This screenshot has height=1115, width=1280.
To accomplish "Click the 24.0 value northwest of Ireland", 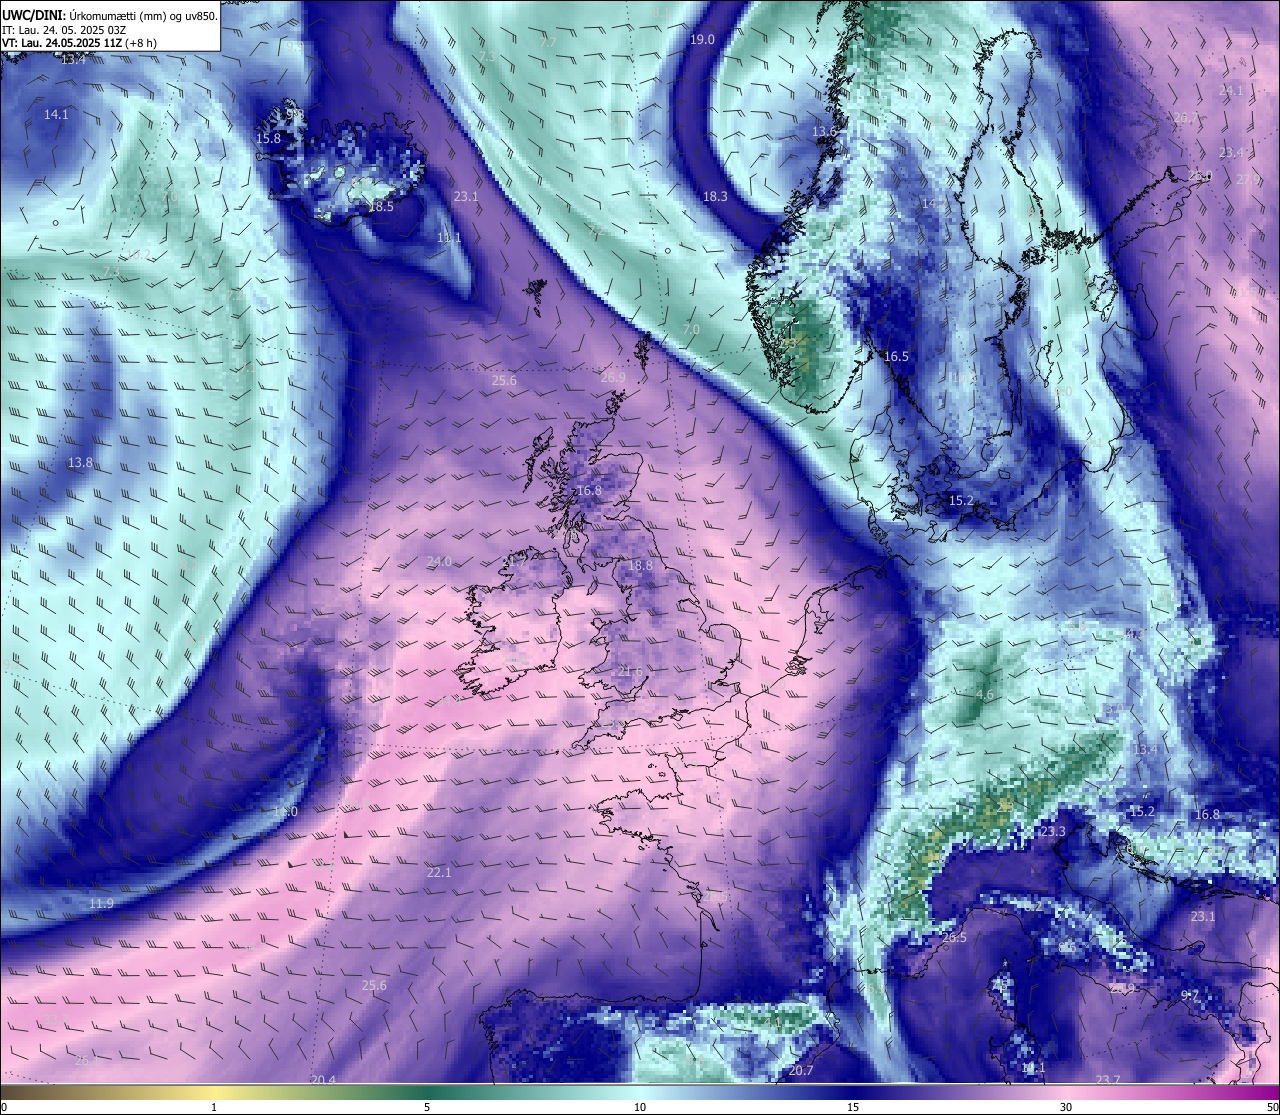I will point(439,562).
